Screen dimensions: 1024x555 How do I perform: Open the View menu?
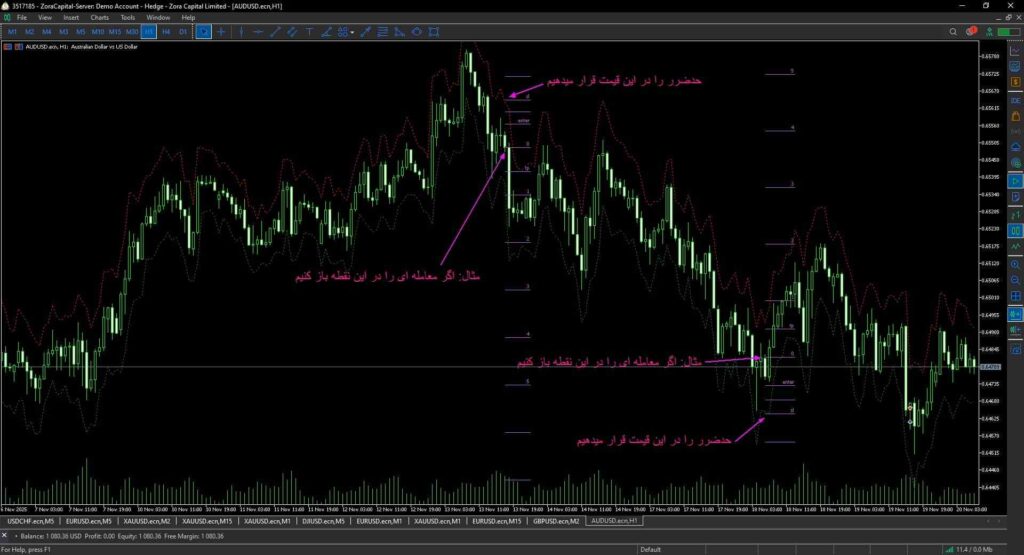(44, 18)
